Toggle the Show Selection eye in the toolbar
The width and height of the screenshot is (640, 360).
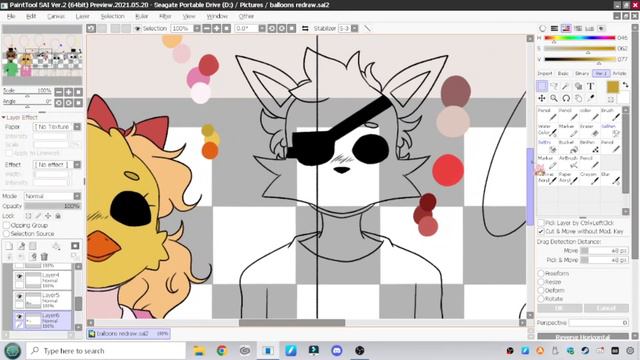[138, 29]
